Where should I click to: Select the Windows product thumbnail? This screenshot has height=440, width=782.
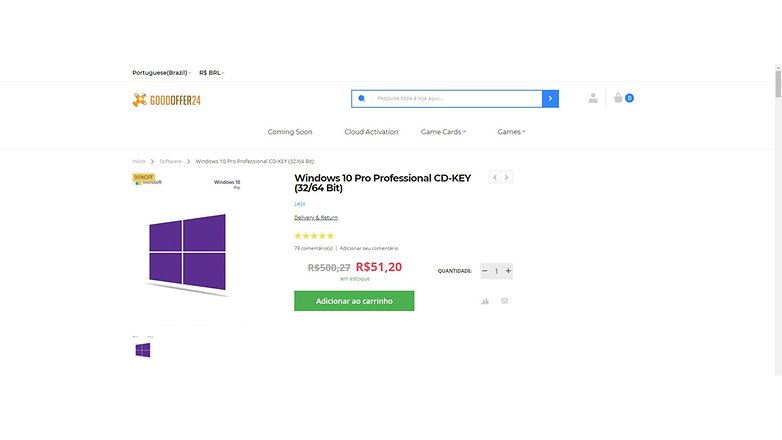[143, 350]
